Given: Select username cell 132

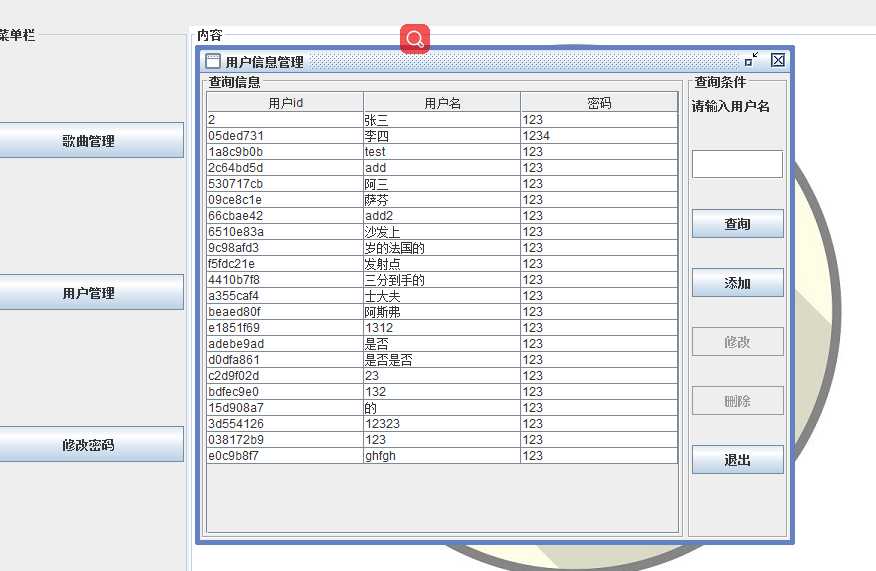Looking at the screenshot, I should 442,392.
